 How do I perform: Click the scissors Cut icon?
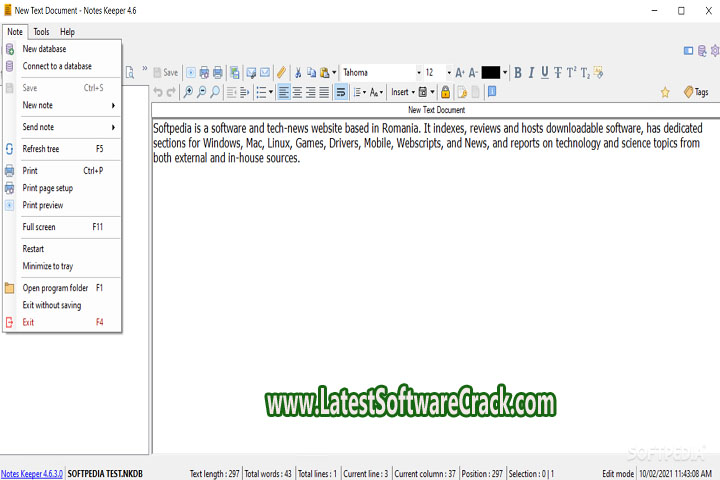(298, 72)
